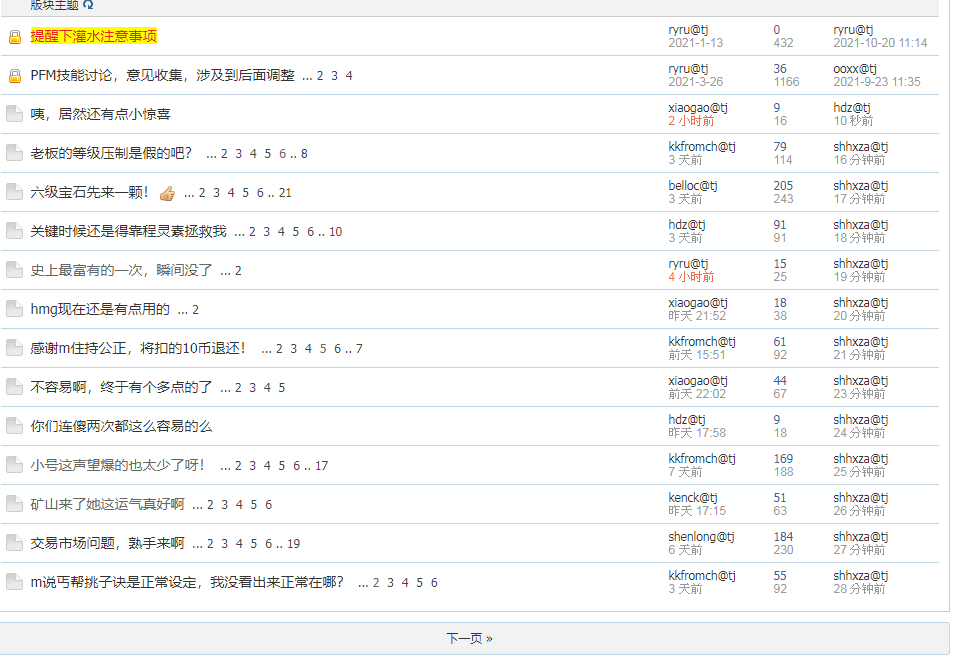Jump to page 4 of PFM技能讨论 thread
975x659 pixels.
click(349, 76)
